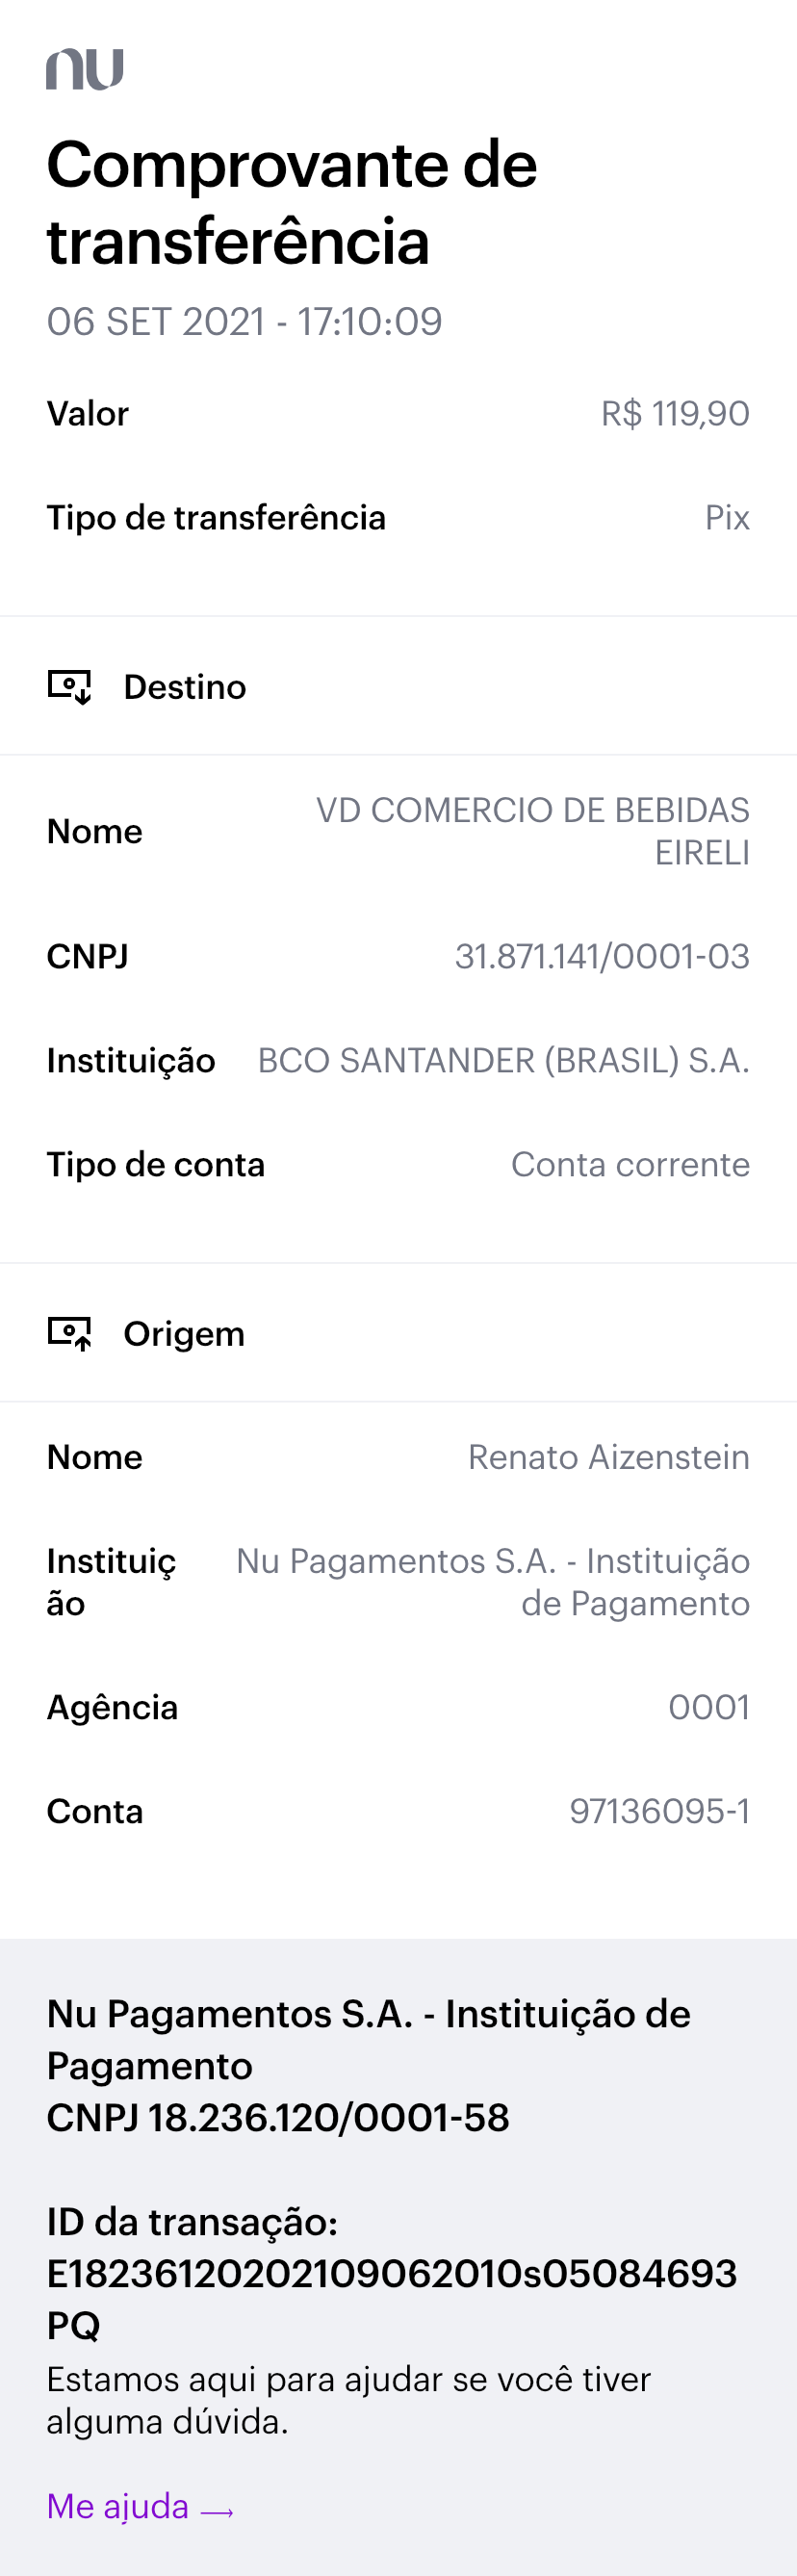Screen dimensions: 797x2576
Task: Select the Comprovante de transferência title
Action: tap(292, 203)
